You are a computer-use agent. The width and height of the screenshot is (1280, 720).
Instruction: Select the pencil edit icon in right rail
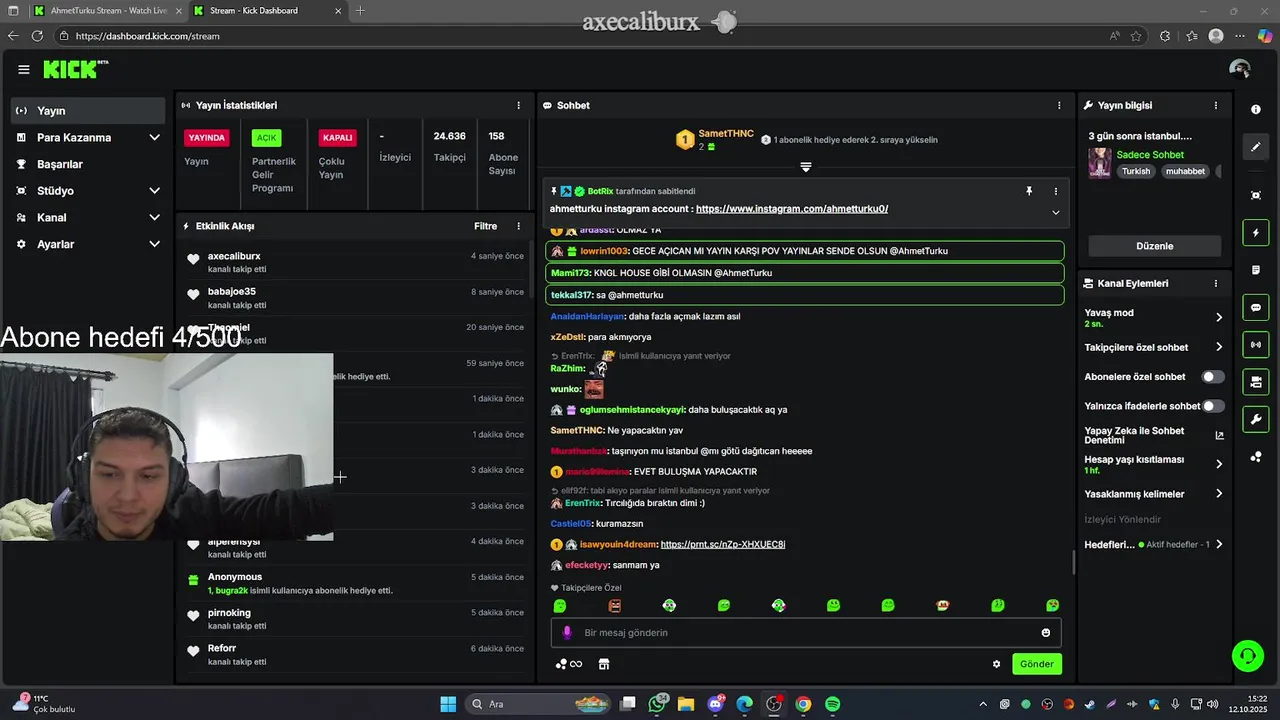[1256, 147]
